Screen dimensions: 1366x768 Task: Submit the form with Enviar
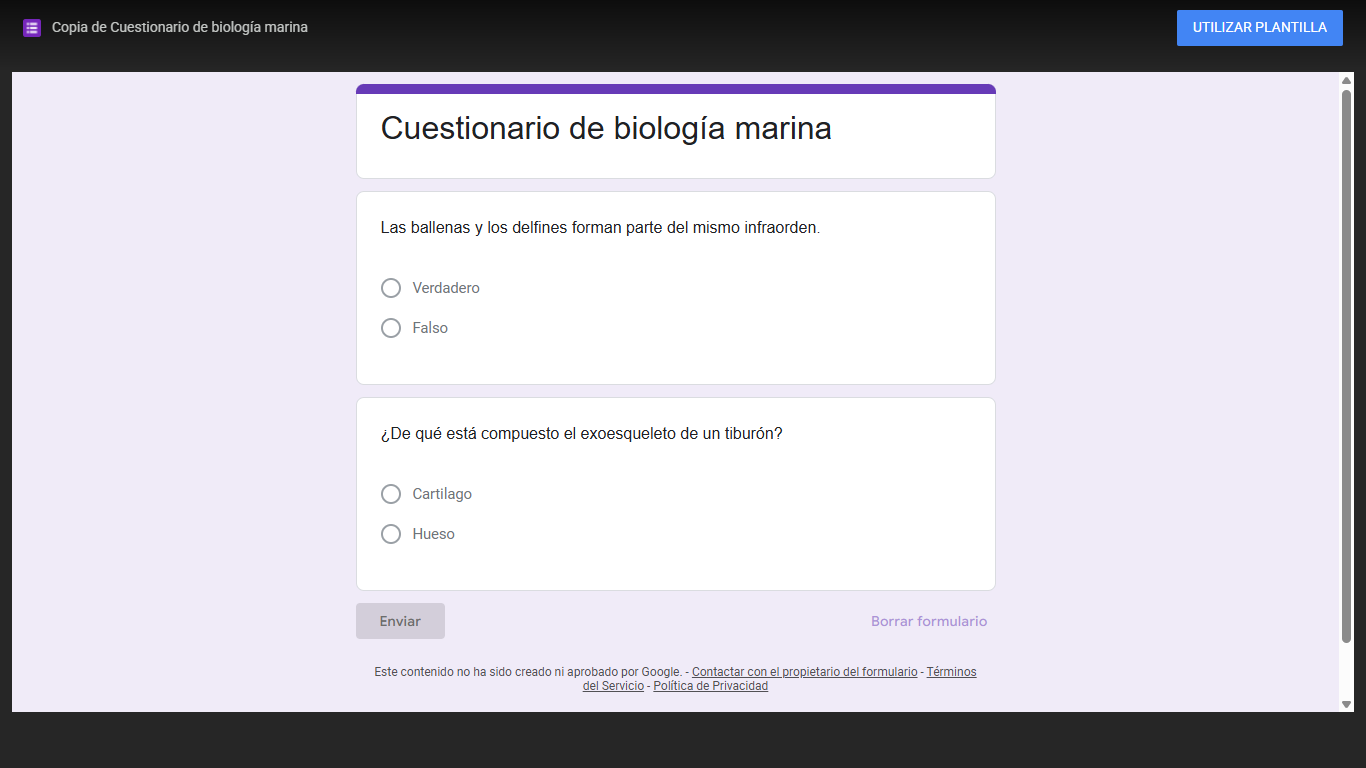(400, 621)
